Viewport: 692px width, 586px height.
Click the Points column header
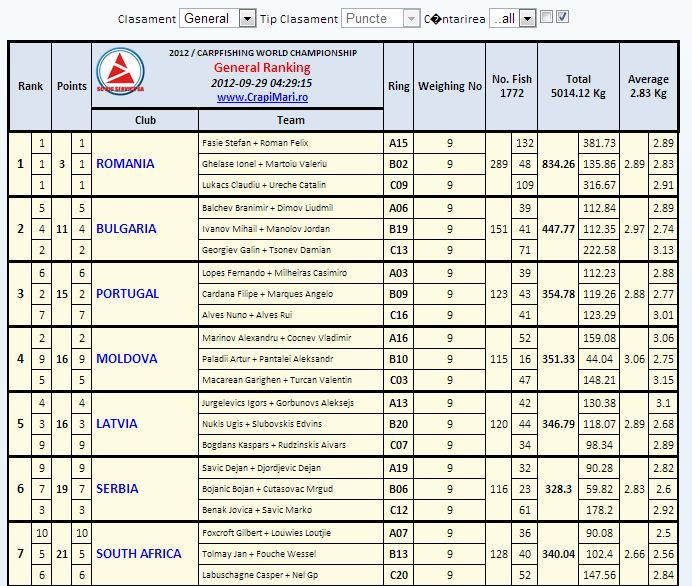click(x=71, y=86)
